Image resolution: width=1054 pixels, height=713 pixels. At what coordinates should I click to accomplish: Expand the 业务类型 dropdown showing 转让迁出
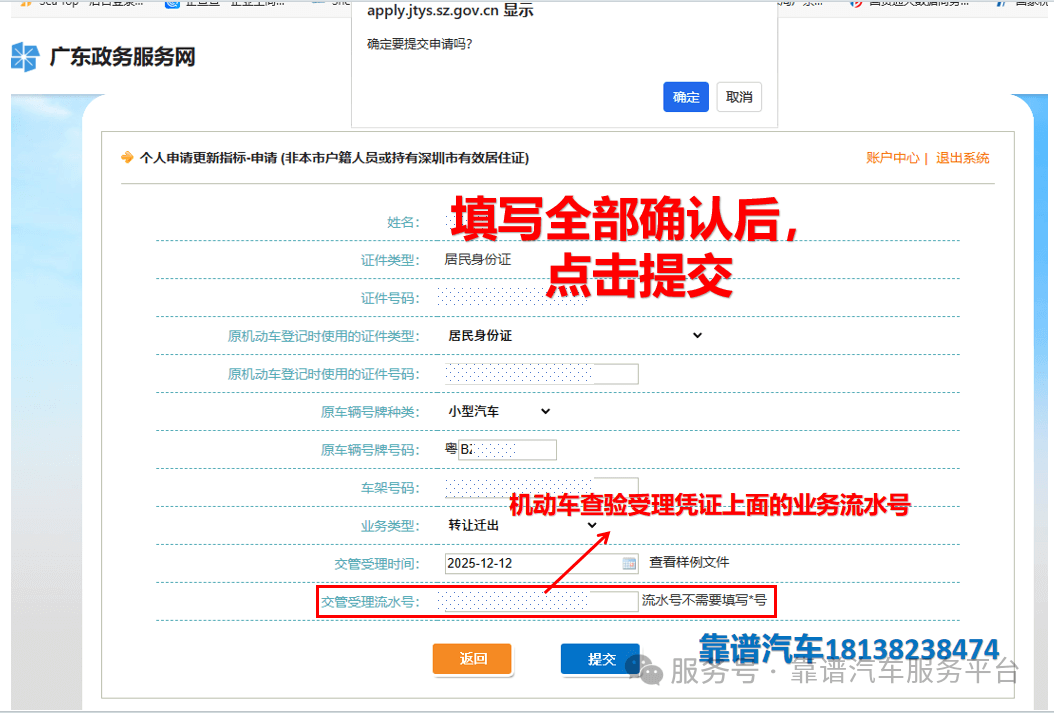(521, 525)
